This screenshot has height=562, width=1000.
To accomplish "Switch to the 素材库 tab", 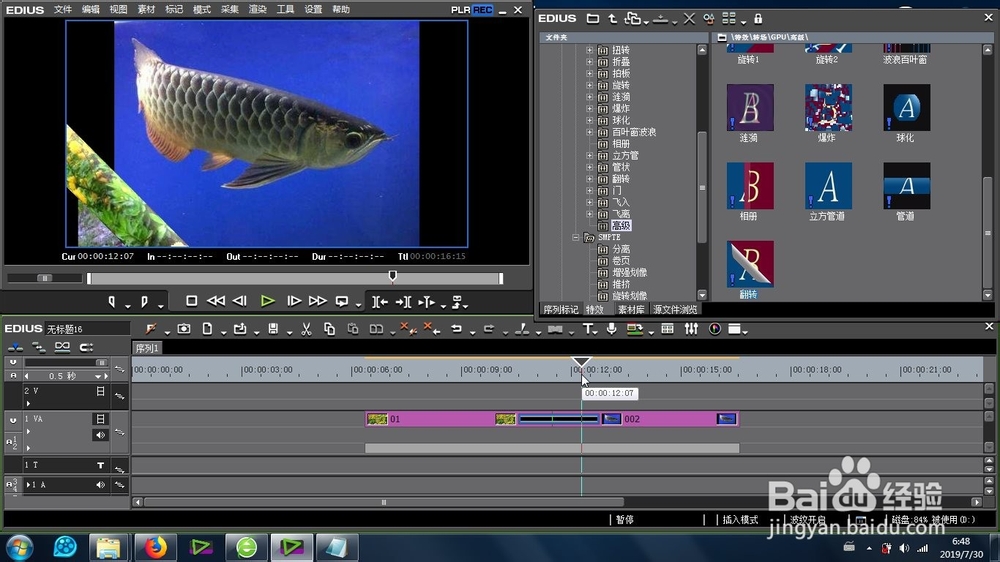I will click(630, 310).
